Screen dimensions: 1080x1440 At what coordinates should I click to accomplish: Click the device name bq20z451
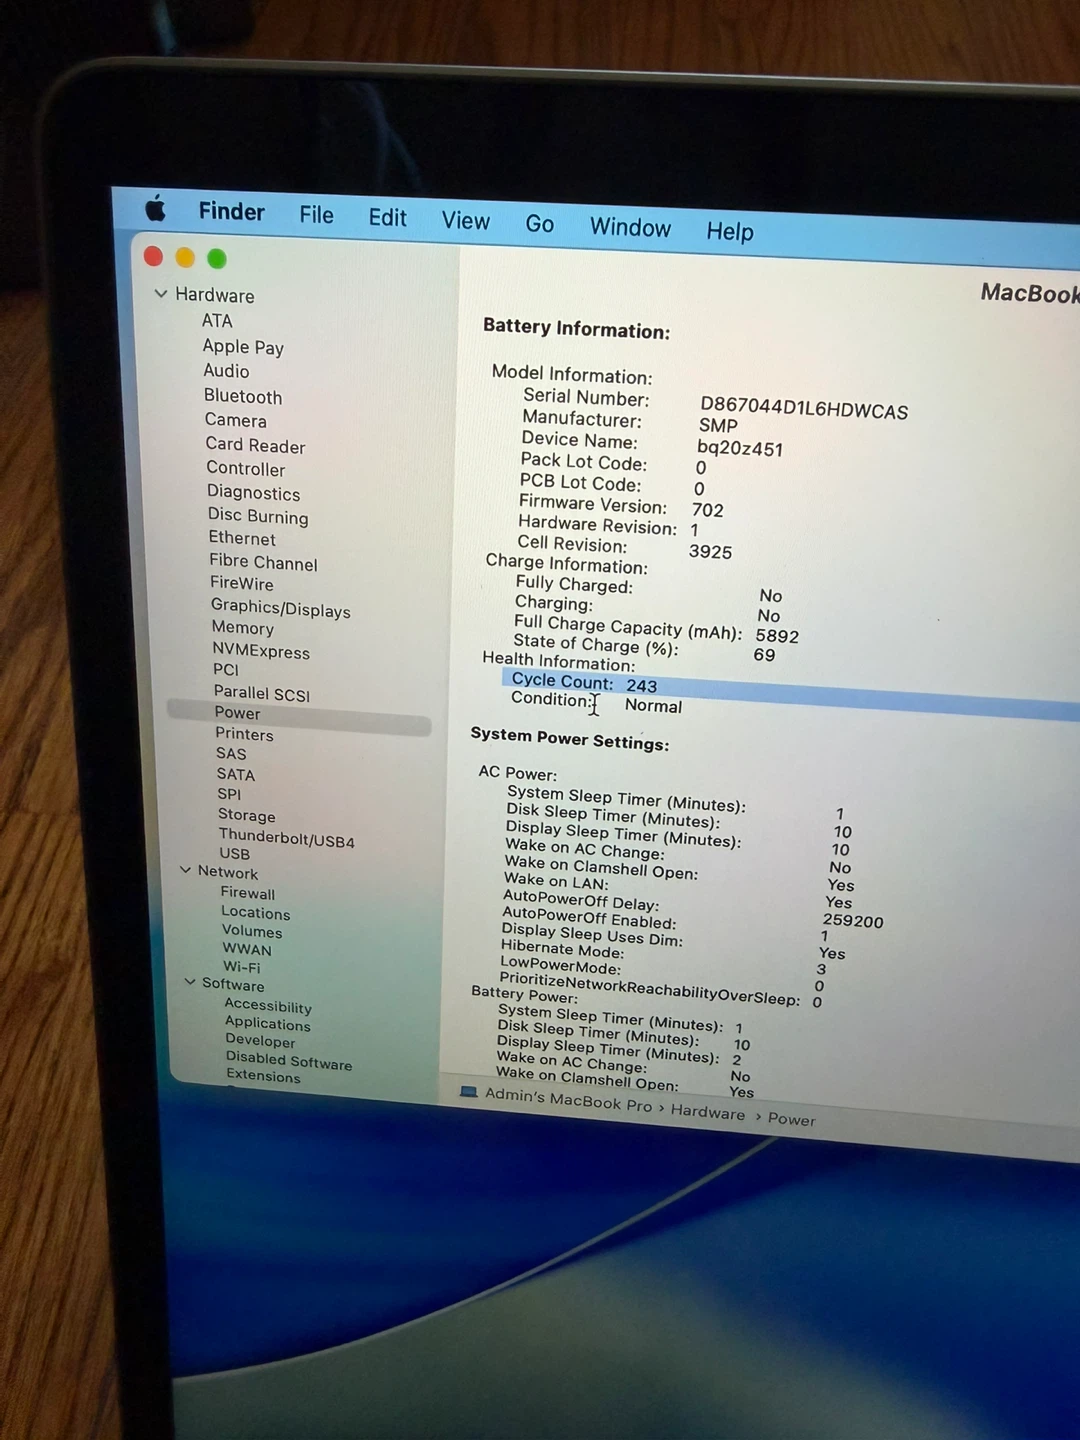(739, 448)
